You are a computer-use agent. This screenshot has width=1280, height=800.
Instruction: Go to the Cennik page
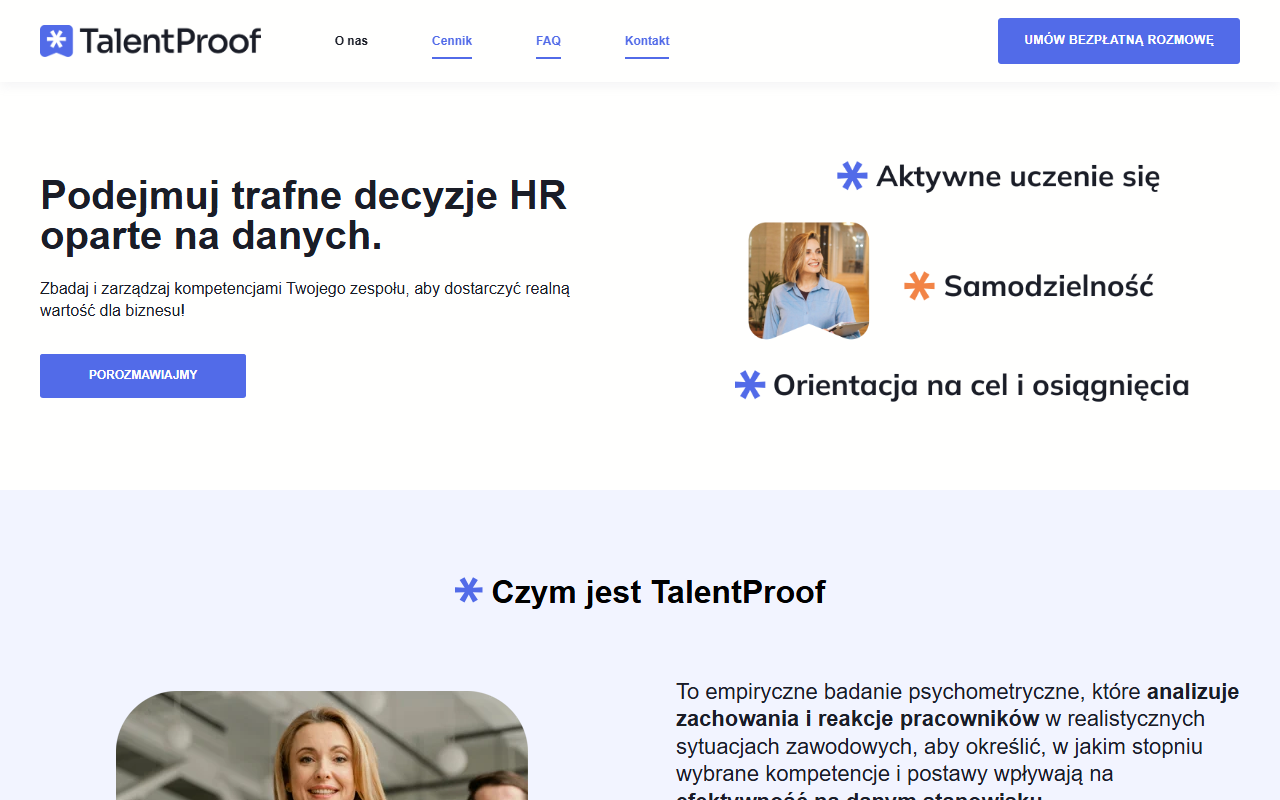pyautogui.click(x=452, y=41)
